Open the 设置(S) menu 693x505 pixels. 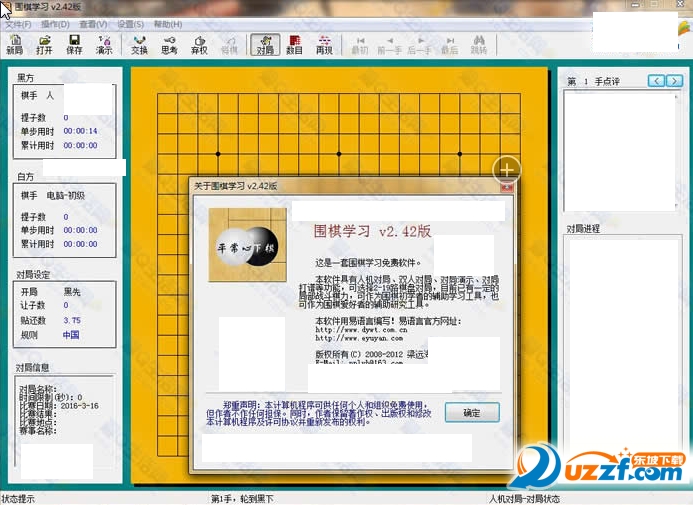129,23
